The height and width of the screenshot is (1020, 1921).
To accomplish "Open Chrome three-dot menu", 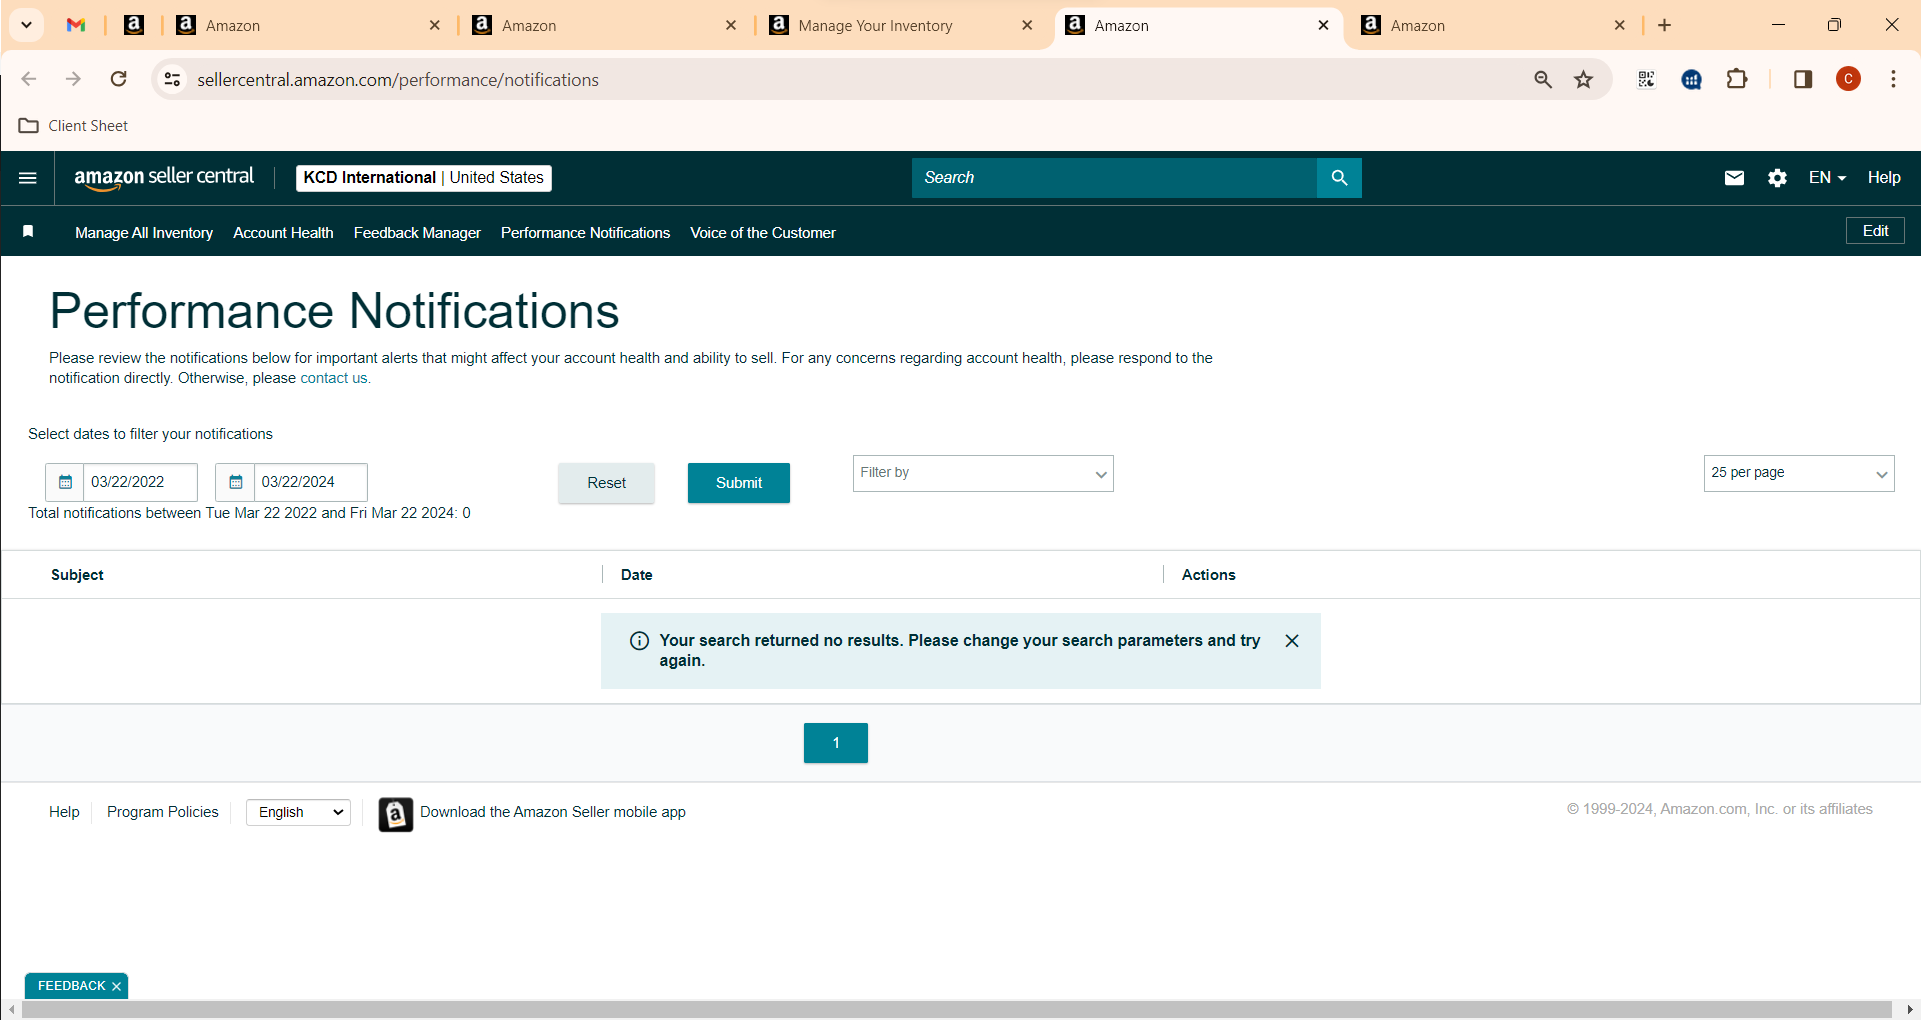I will tap(1893, 79).
